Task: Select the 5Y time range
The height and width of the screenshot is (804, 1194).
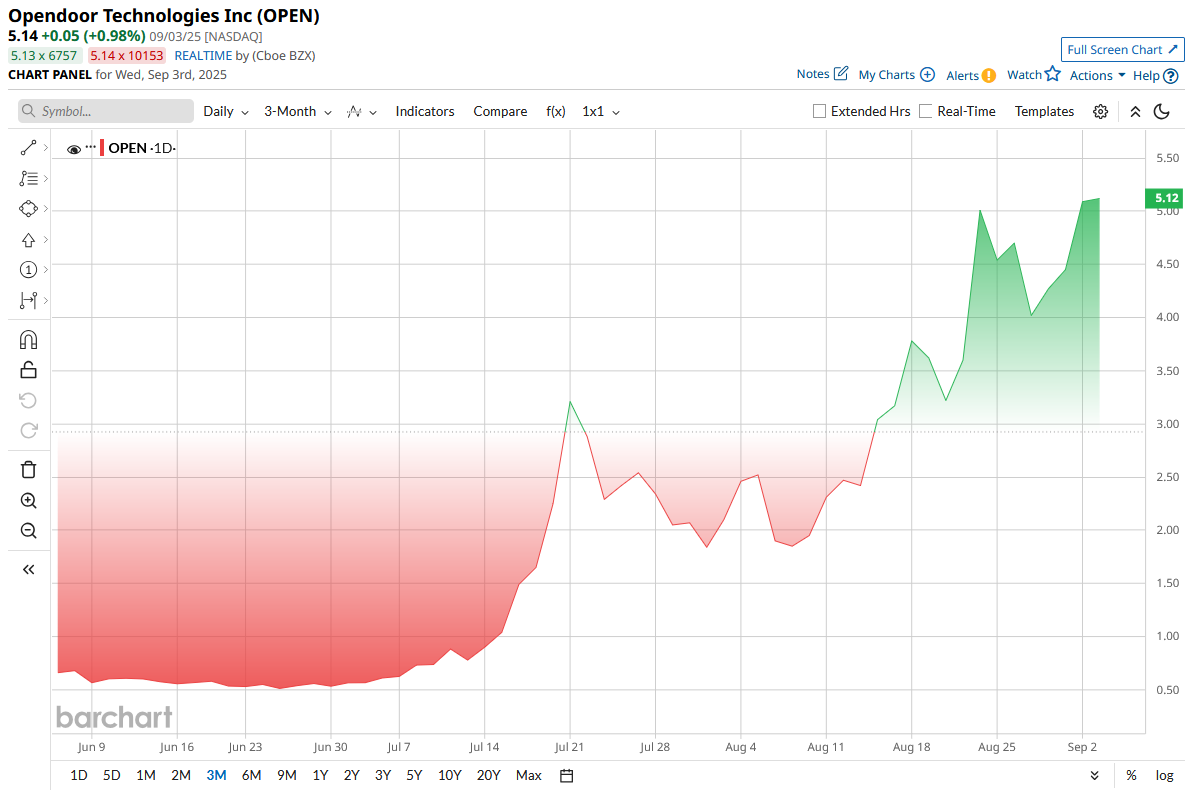Action: pyautogui.click(x=414, y=775)
